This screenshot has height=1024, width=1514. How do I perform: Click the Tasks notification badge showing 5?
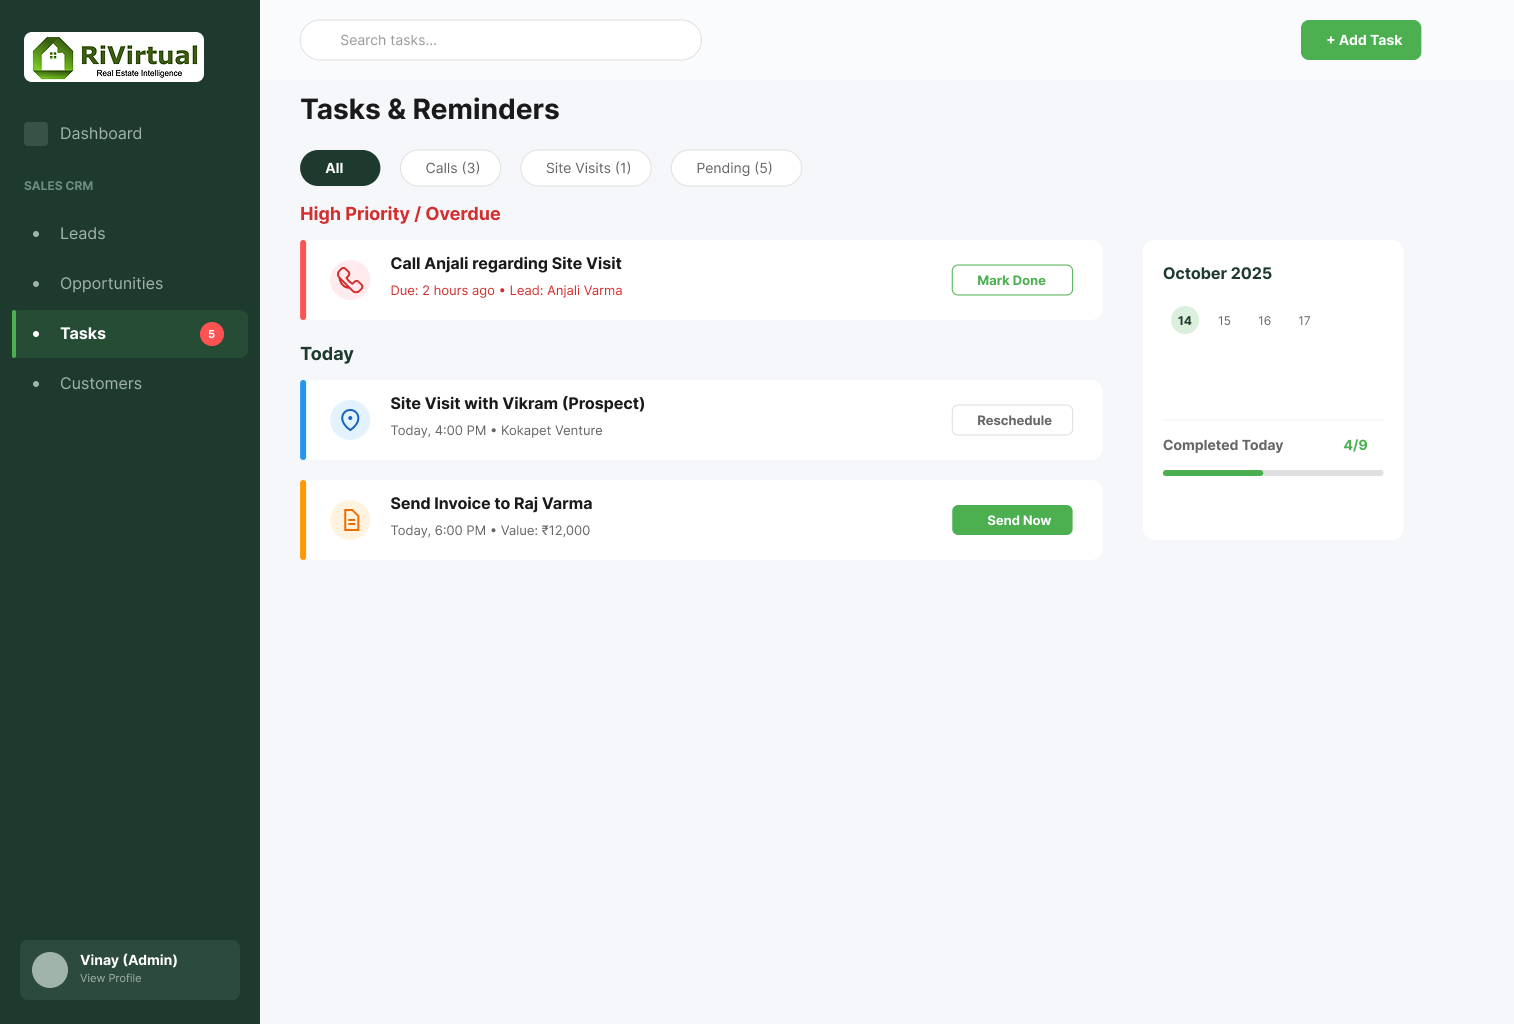pyautogui.click(x=212, y=334)
